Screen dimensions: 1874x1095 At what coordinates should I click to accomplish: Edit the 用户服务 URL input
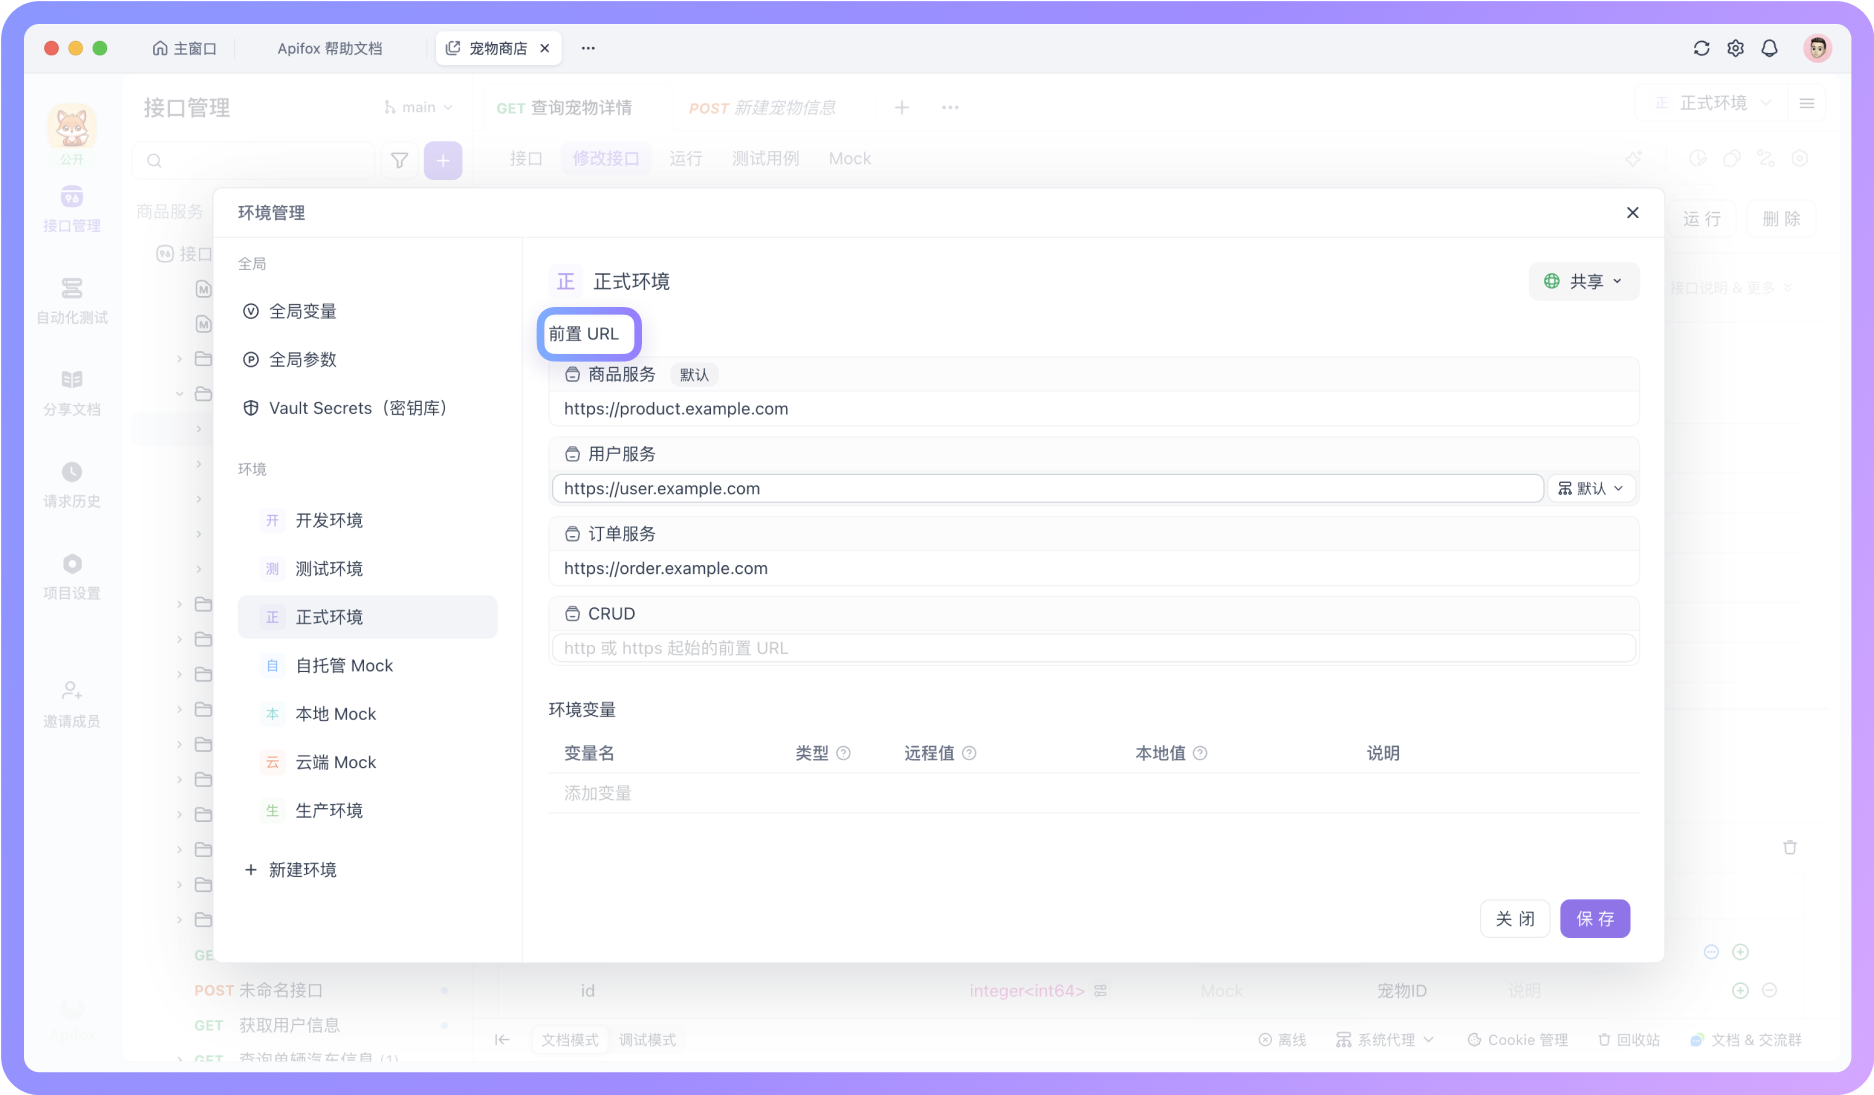click(x=1047, y=488)
